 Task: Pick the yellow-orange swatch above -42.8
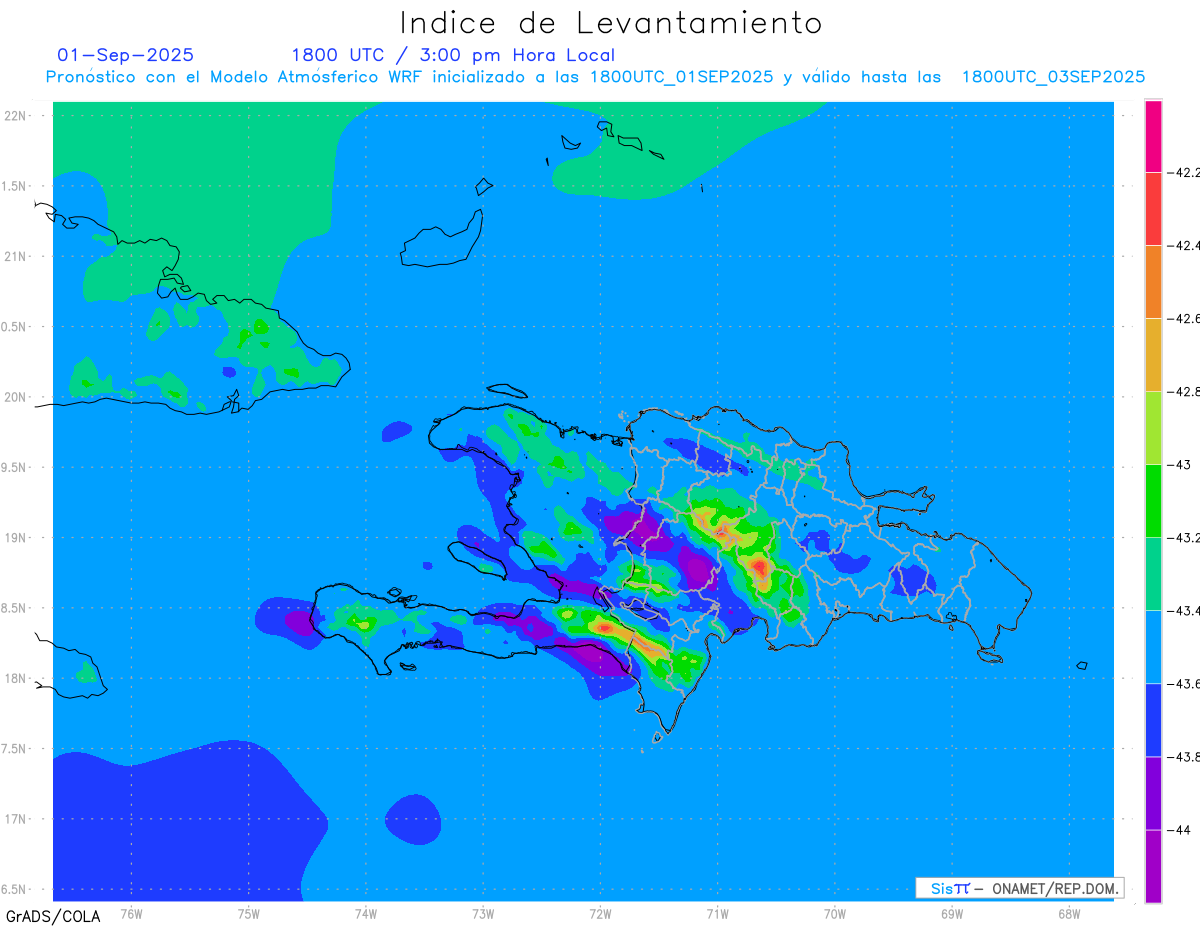[x=1153, y=354]
